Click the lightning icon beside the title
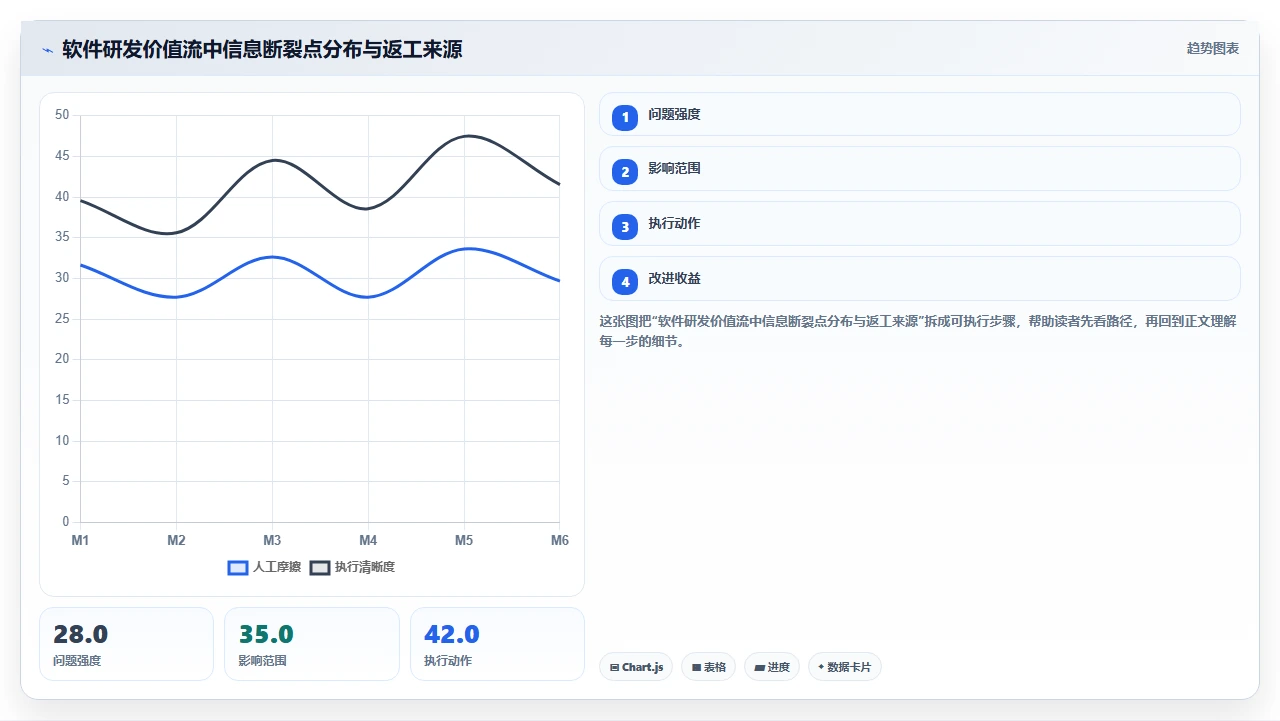The image size is (1280, 721). [47, 49]
